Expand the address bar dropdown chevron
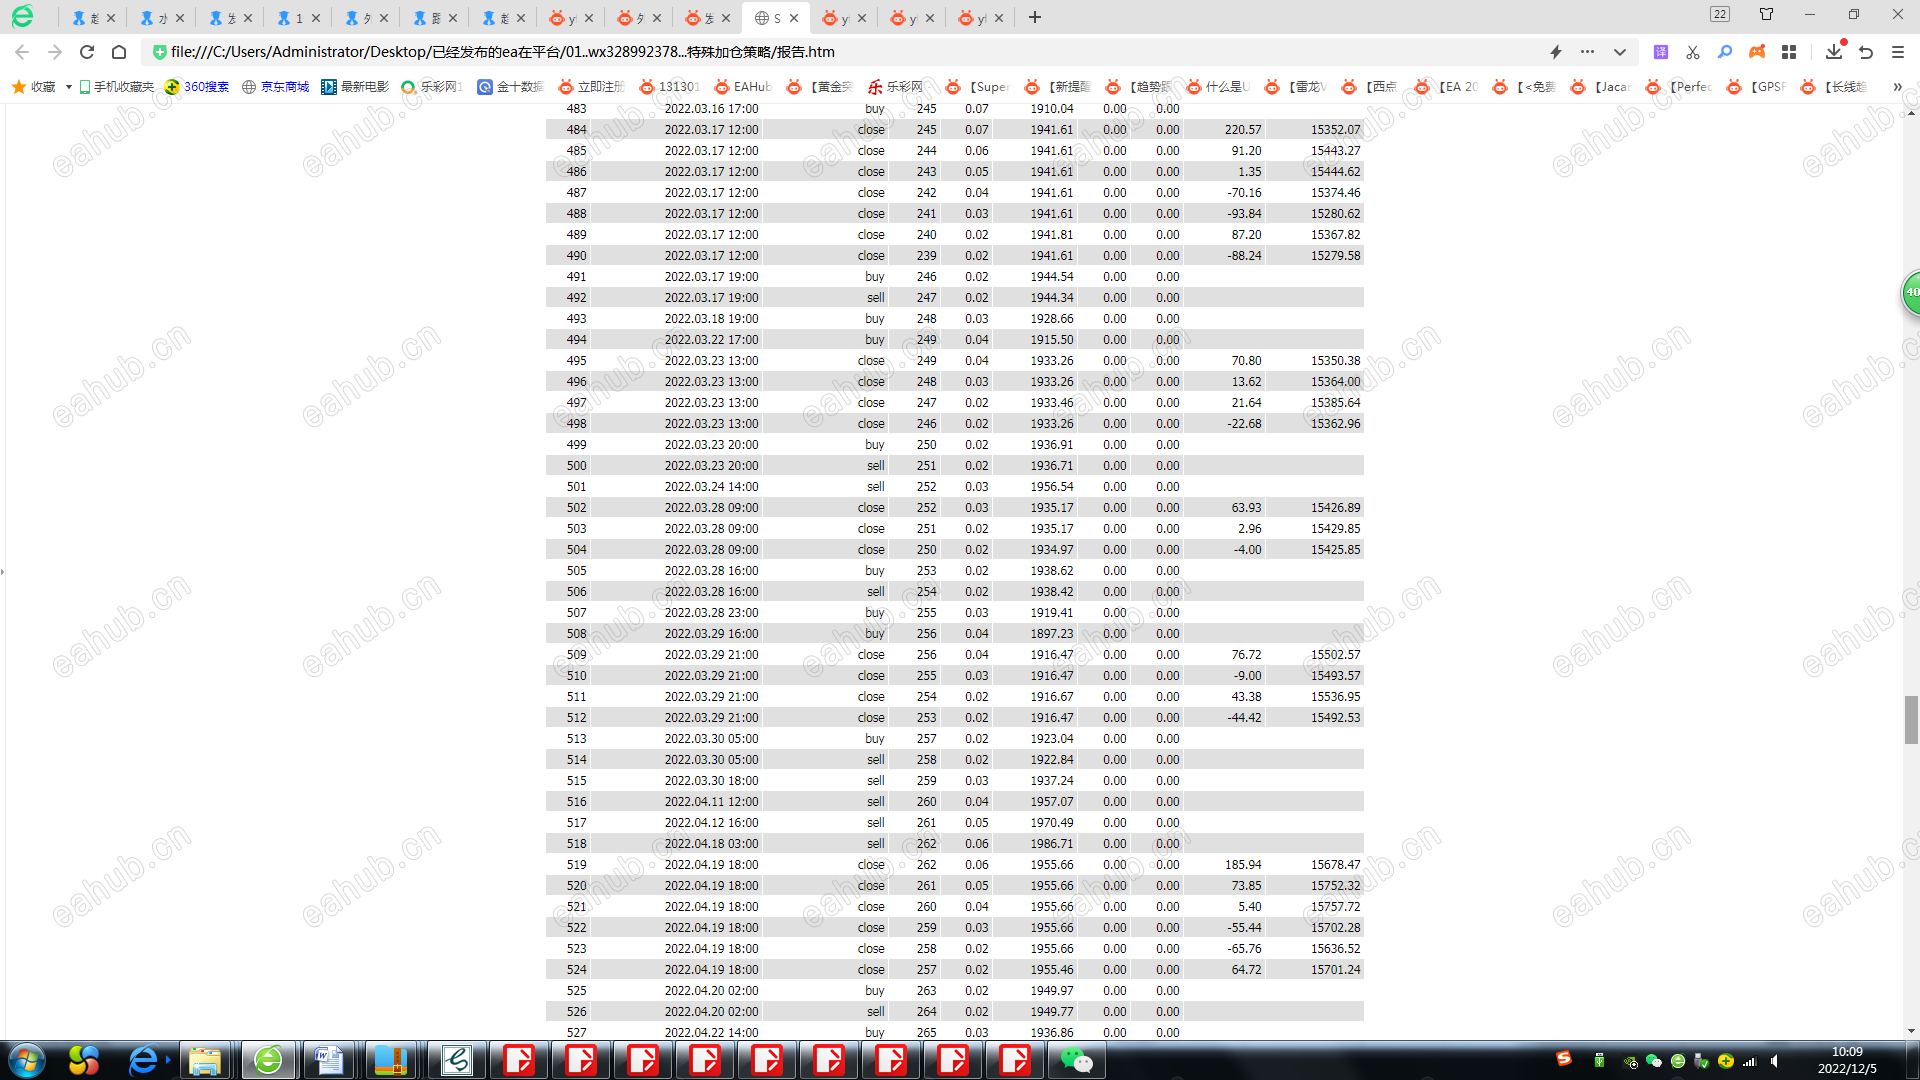 pyautogui.click(x=1620, y=52)
